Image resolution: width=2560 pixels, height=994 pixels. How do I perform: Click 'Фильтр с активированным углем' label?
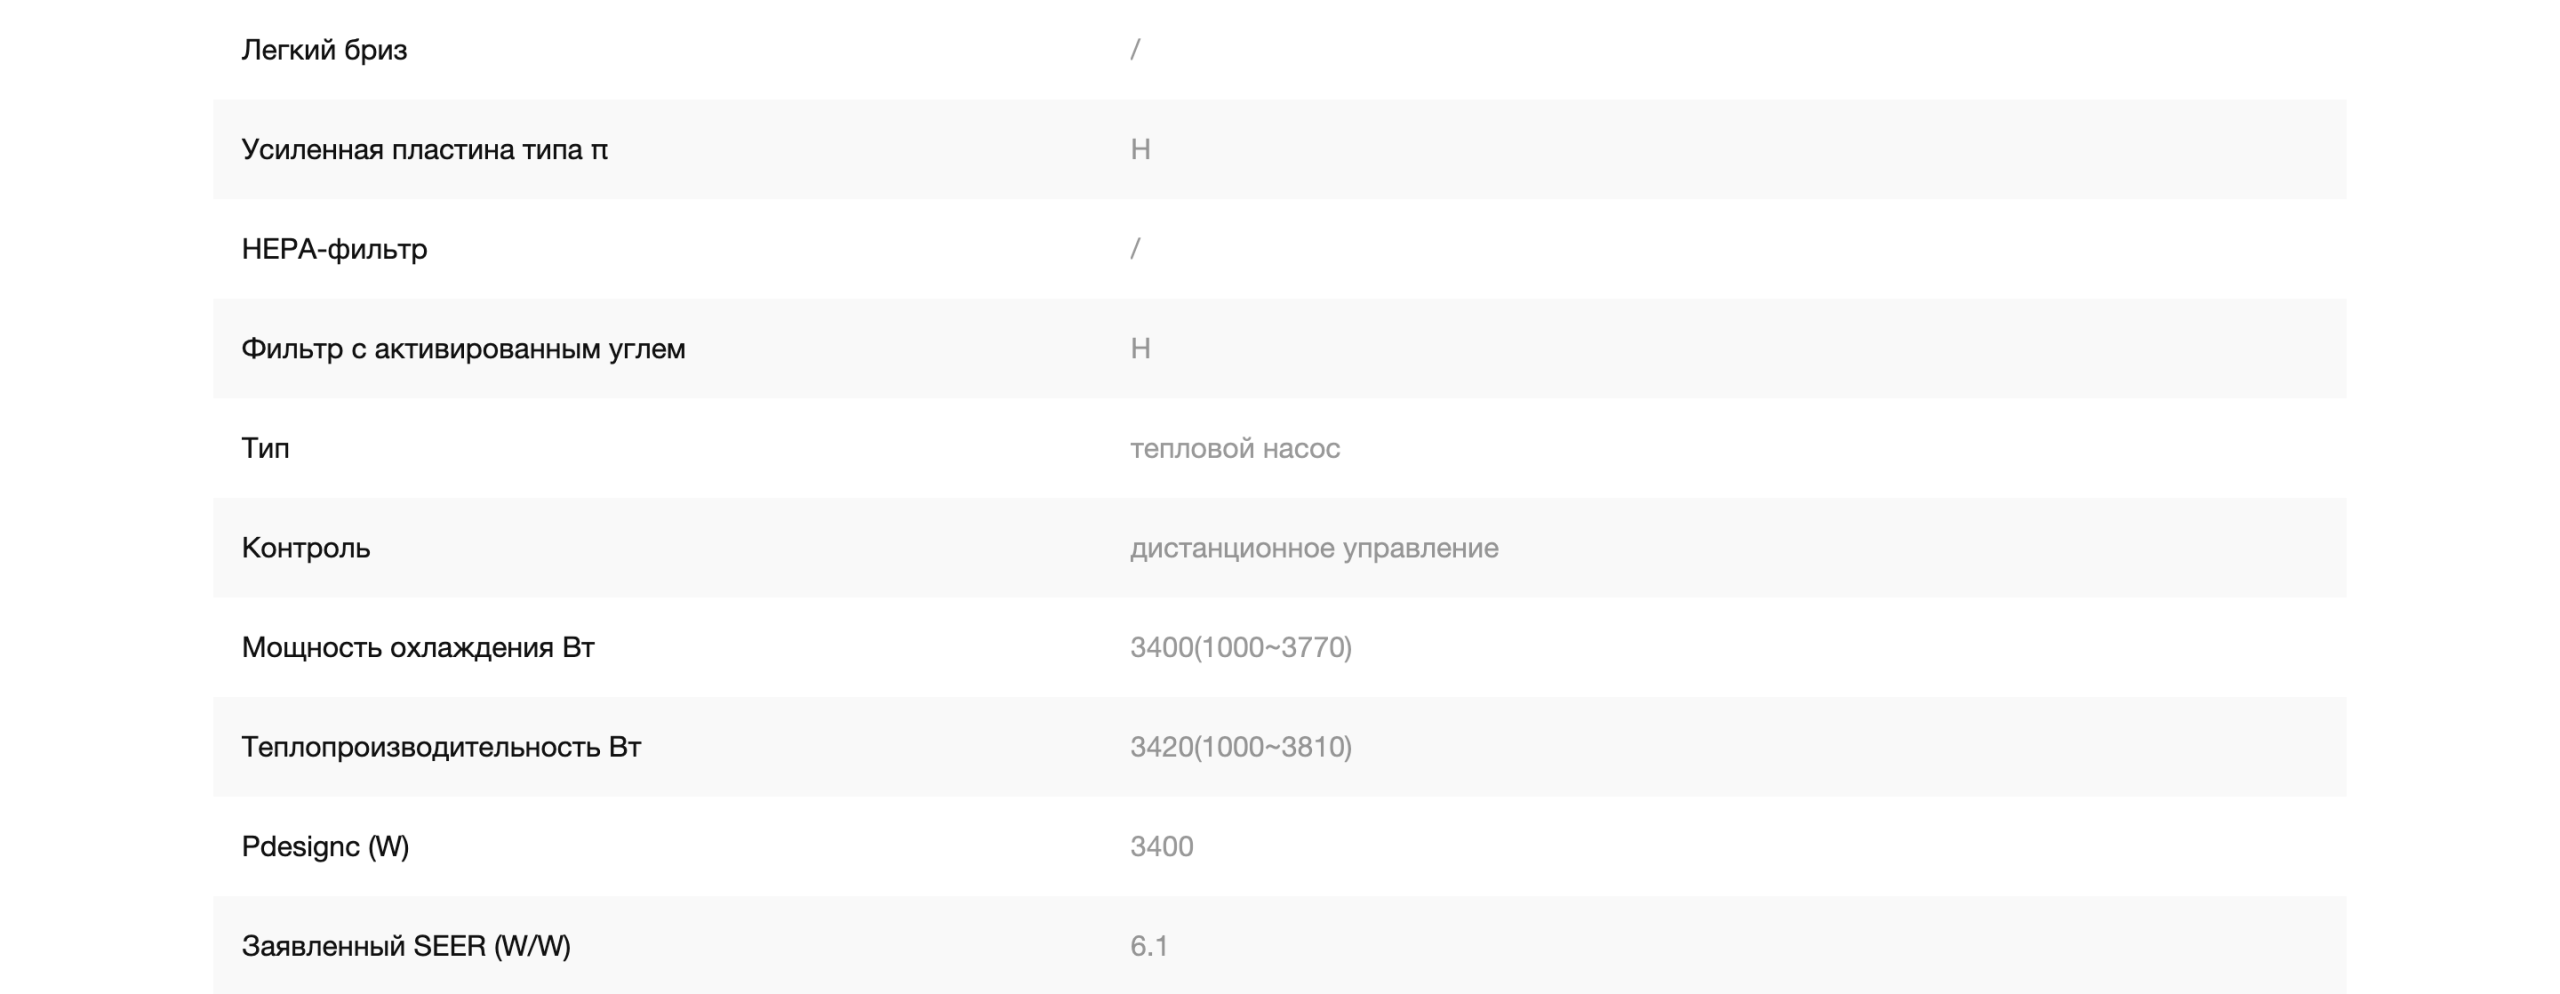[463, 348]
